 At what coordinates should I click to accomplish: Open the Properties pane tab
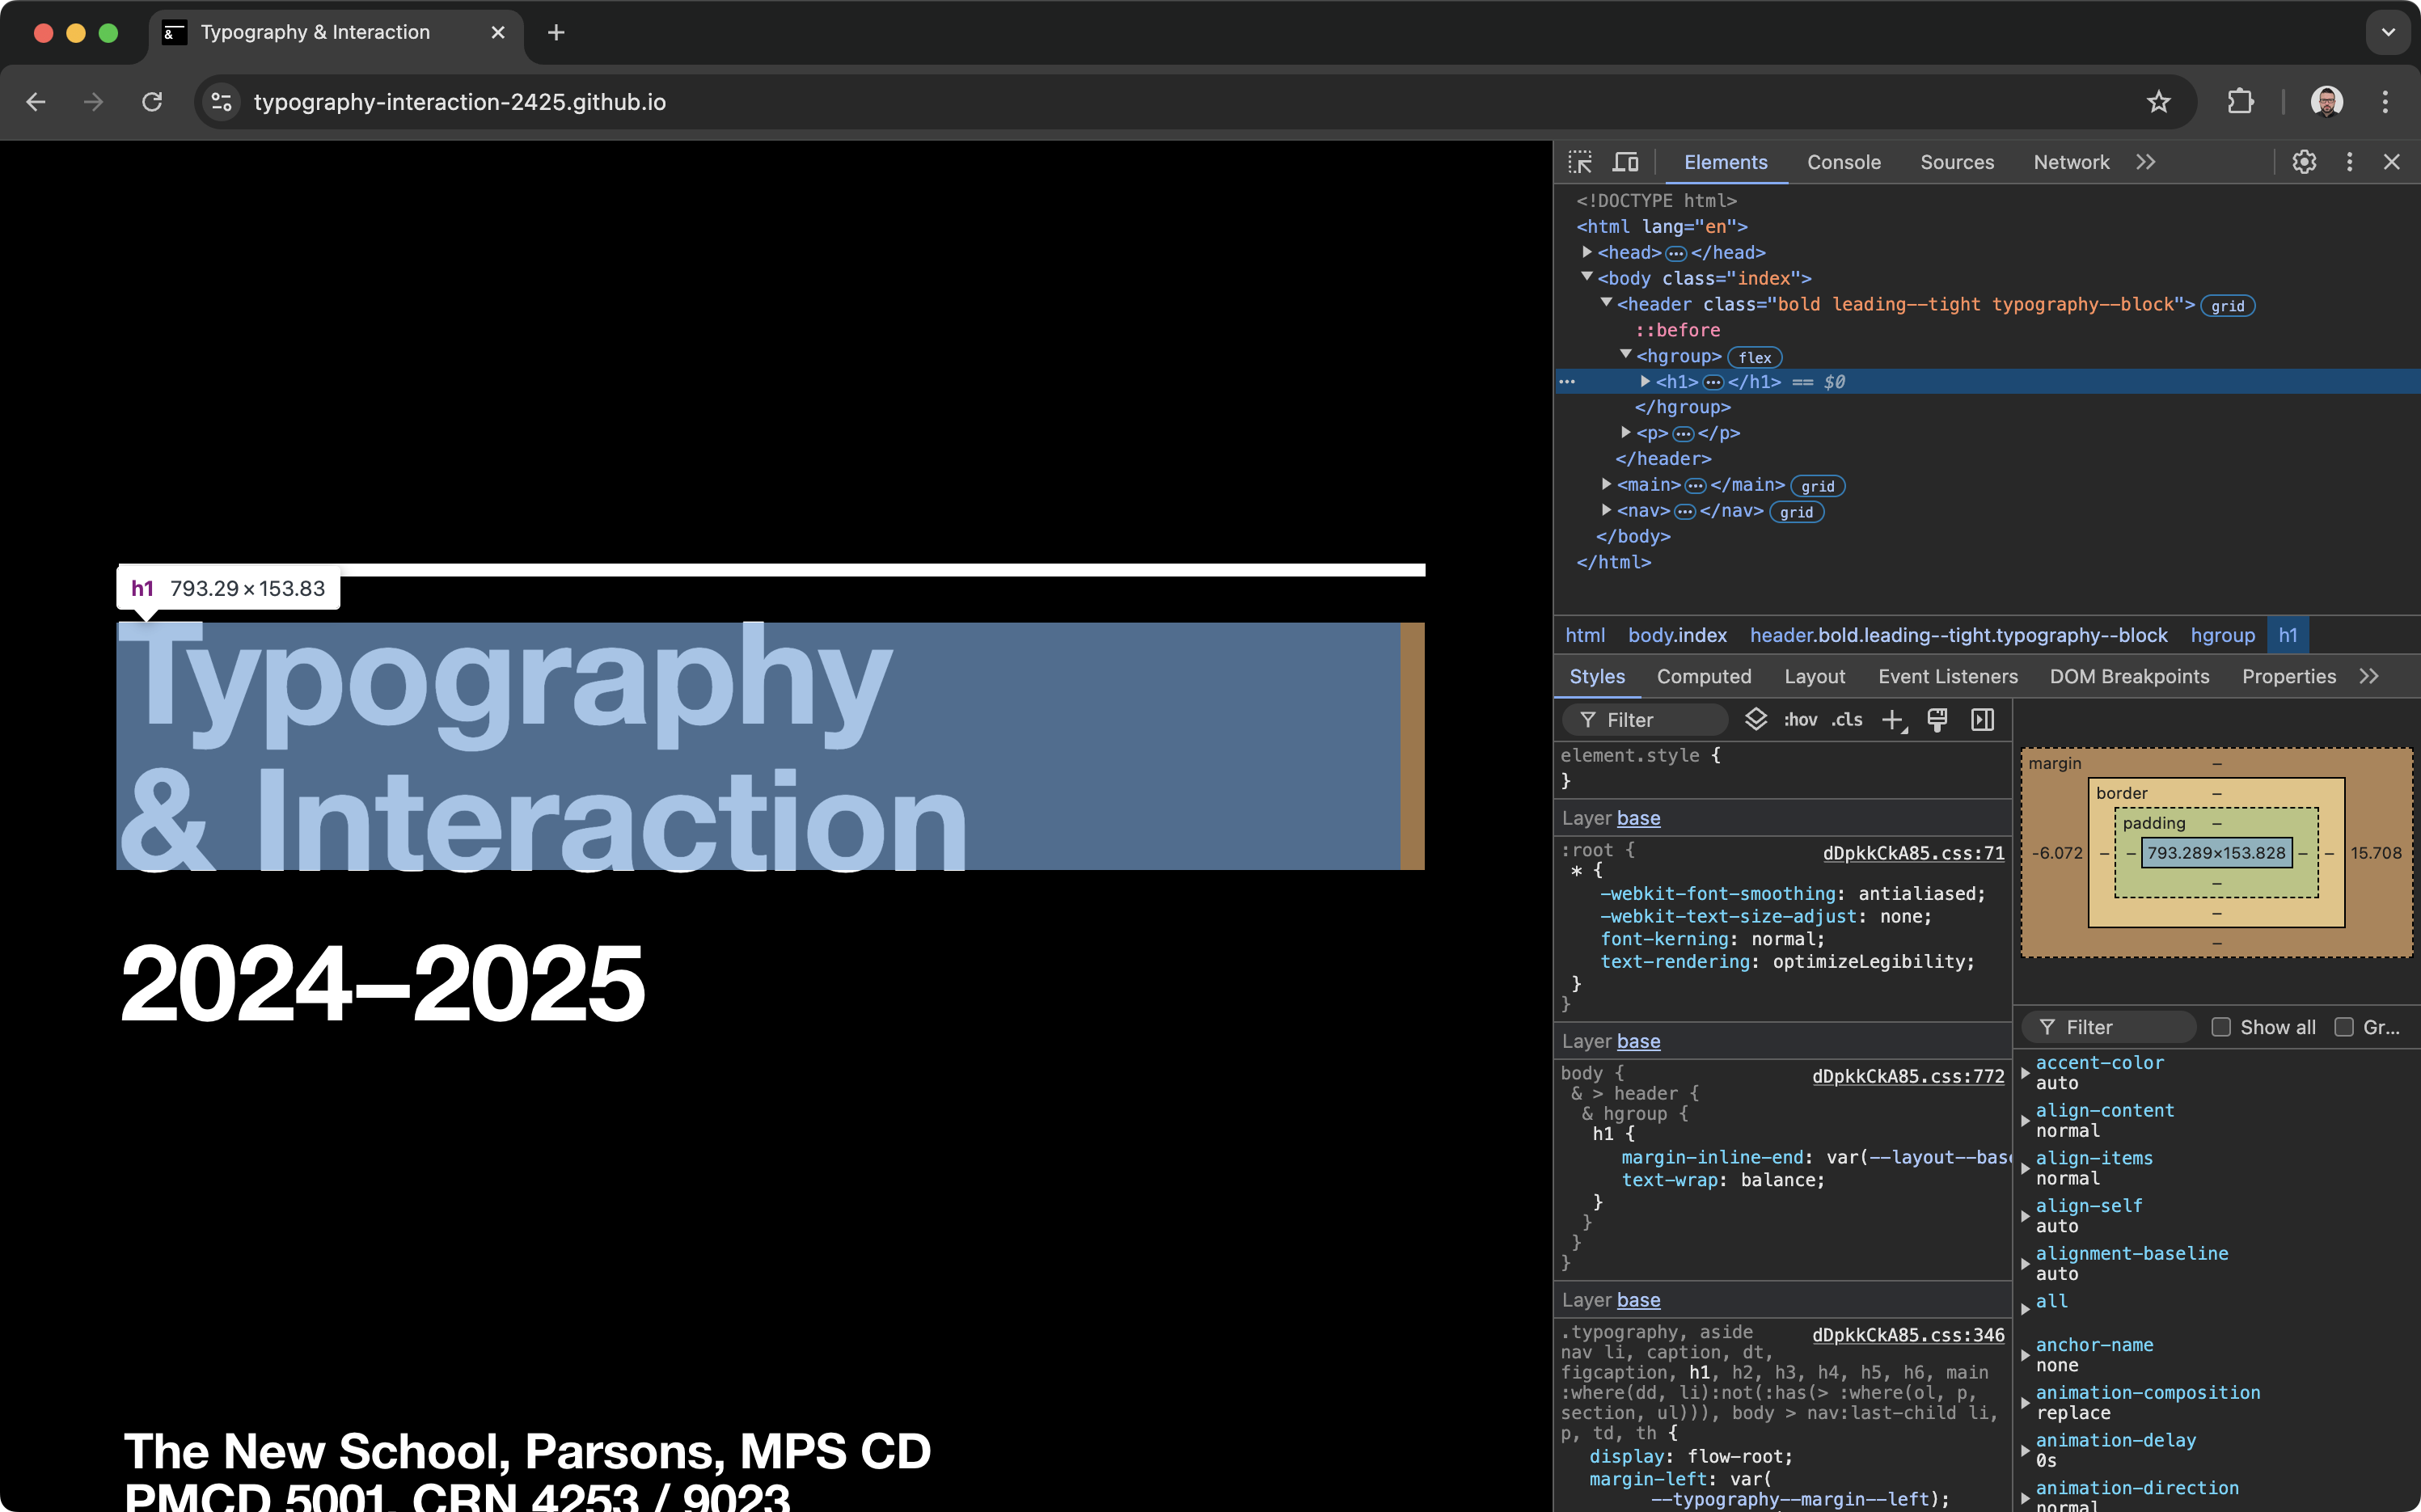coord(2288,677)
